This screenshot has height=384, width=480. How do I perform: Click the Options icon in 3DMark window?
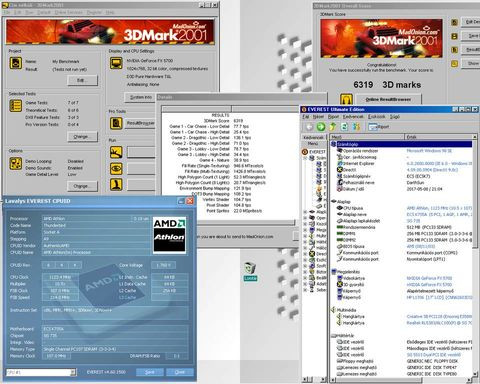pos(16,163)
